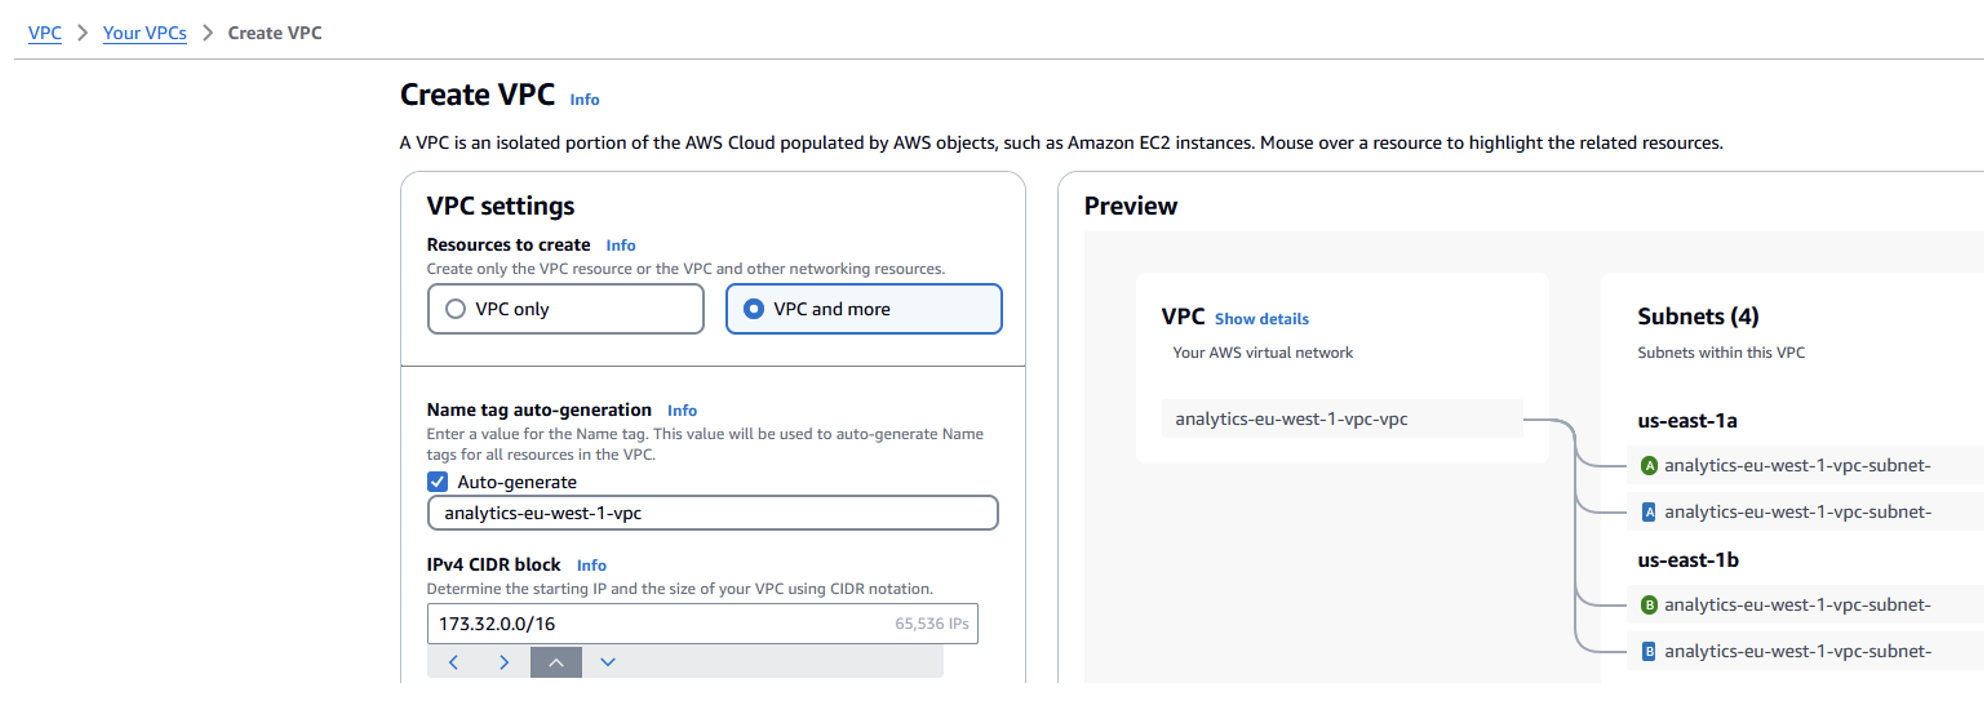Open Info link next to Create VPC heading

click(584, 99)
